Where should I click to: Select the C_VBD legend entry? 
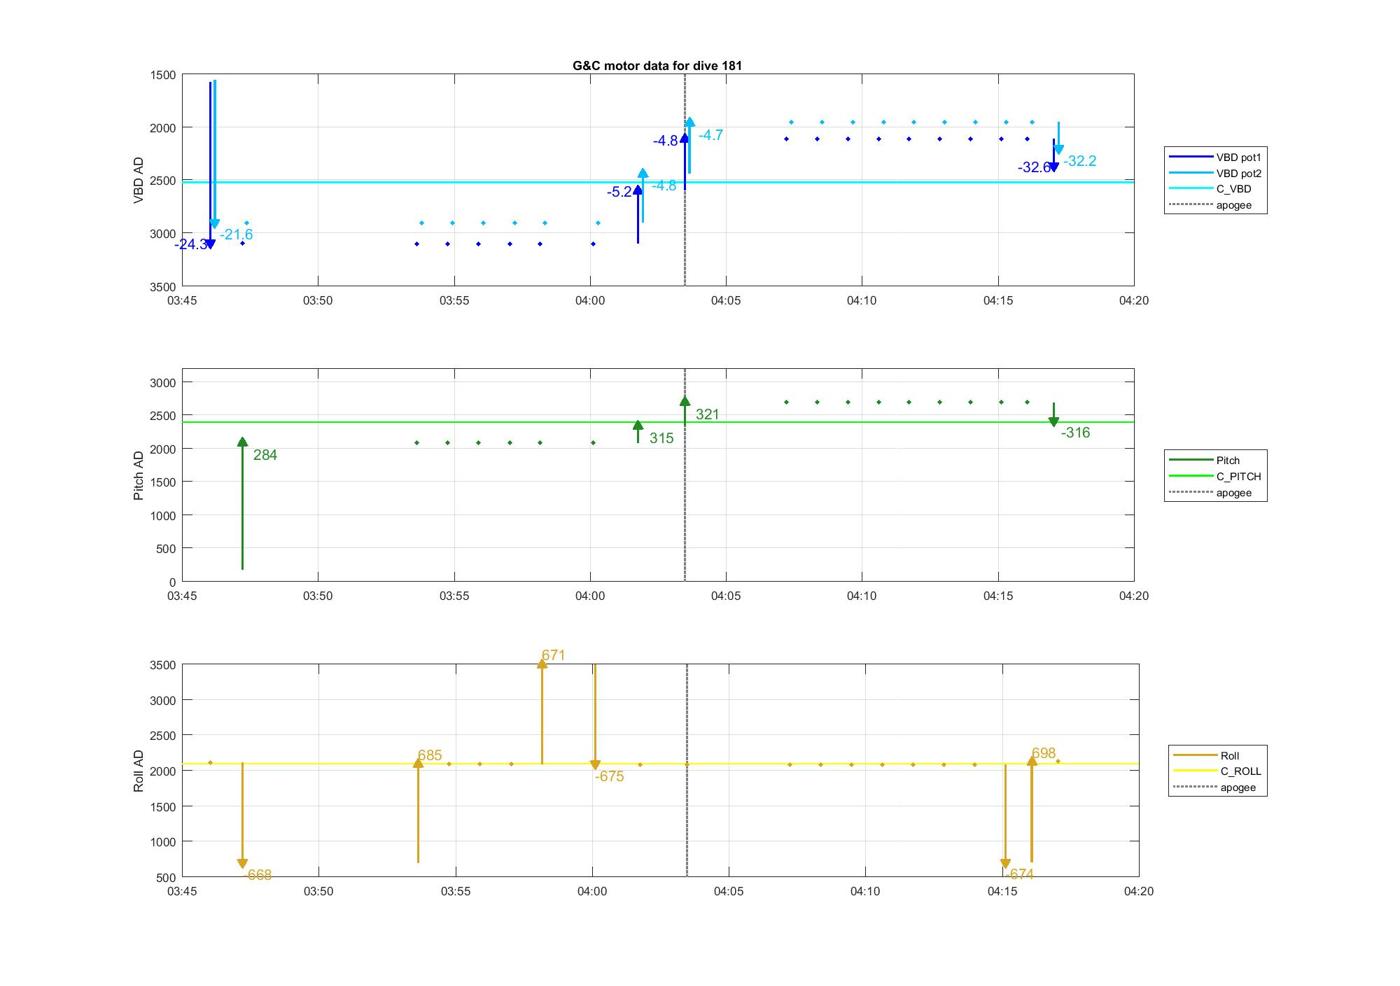tap(1211, 189)
